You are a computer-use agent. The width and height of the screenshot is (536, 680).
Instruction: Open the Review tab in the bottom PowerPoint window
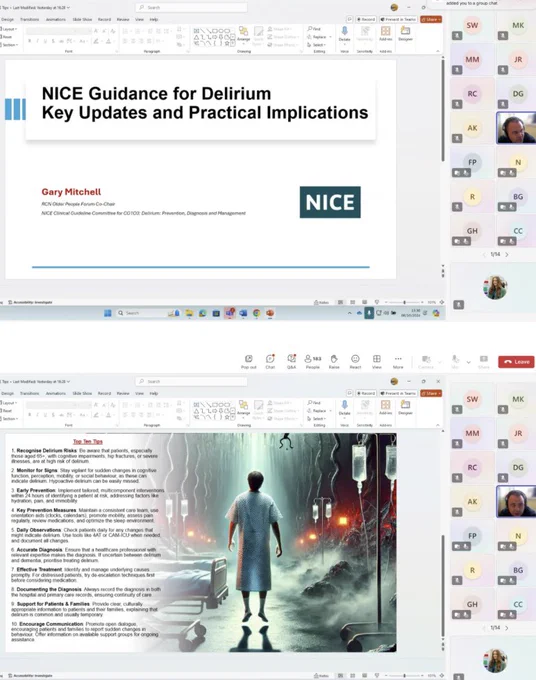123,393
